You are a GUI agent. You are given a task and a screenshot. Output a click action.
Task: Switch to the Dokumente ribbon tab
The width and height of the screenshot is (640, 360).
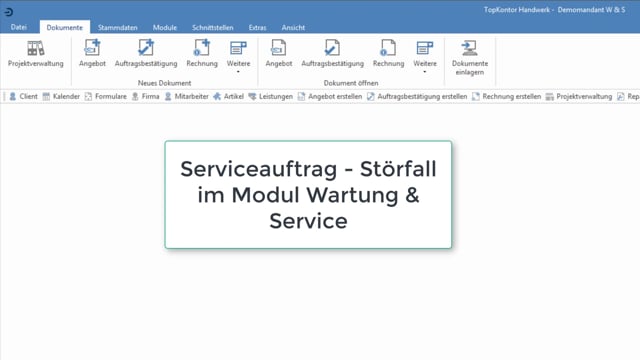coord(64,27)
